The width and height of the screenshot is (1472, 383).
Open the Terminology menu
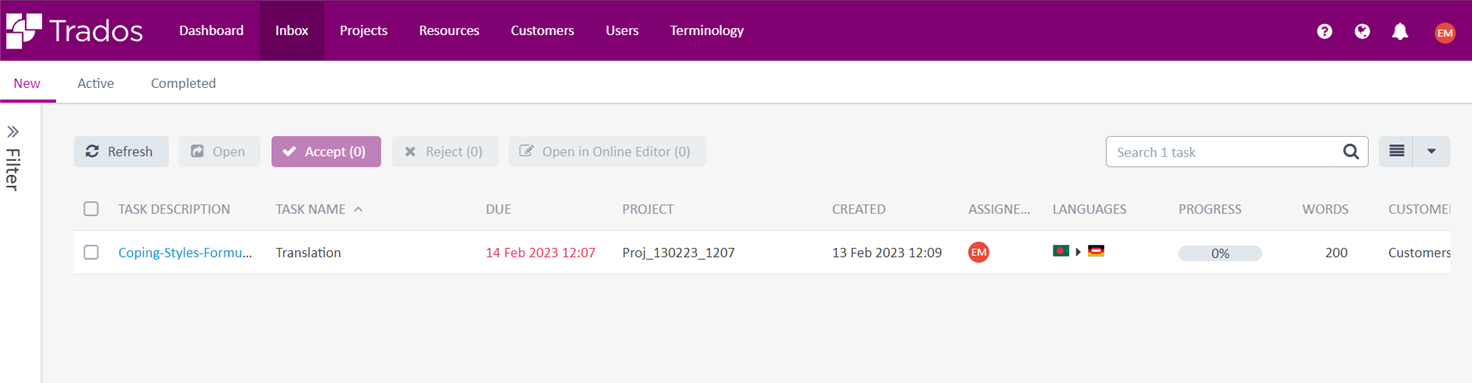(707, 31)
